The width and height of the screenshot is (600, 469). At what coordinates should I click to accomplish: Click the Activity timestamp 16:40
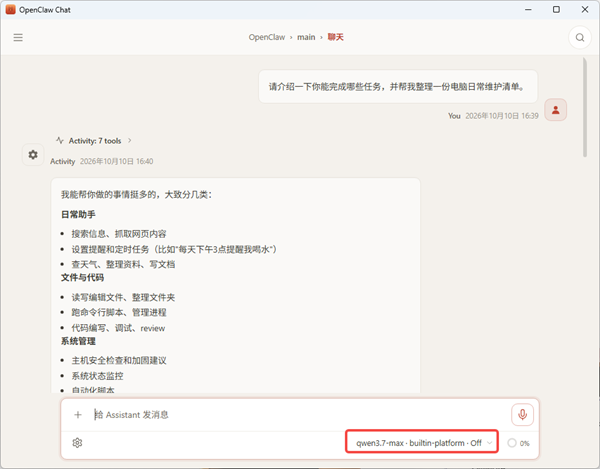point(116,161)
